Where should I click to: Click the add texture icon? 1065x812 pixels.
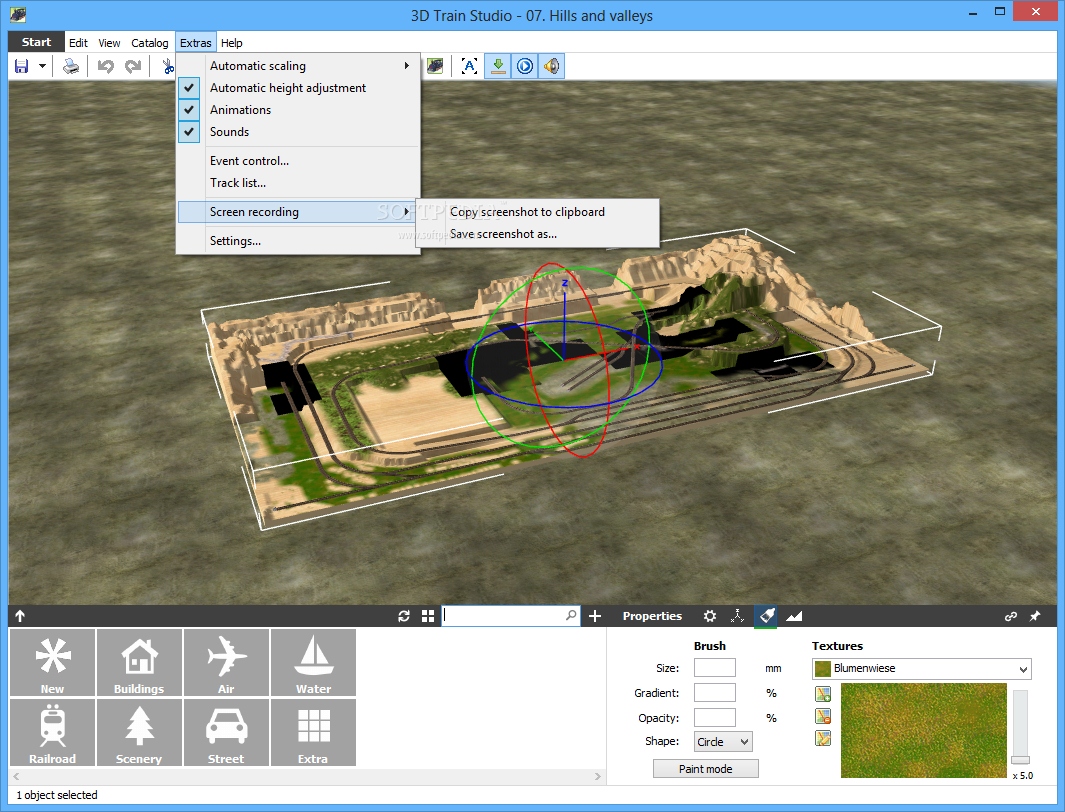[x=823, y=694]
